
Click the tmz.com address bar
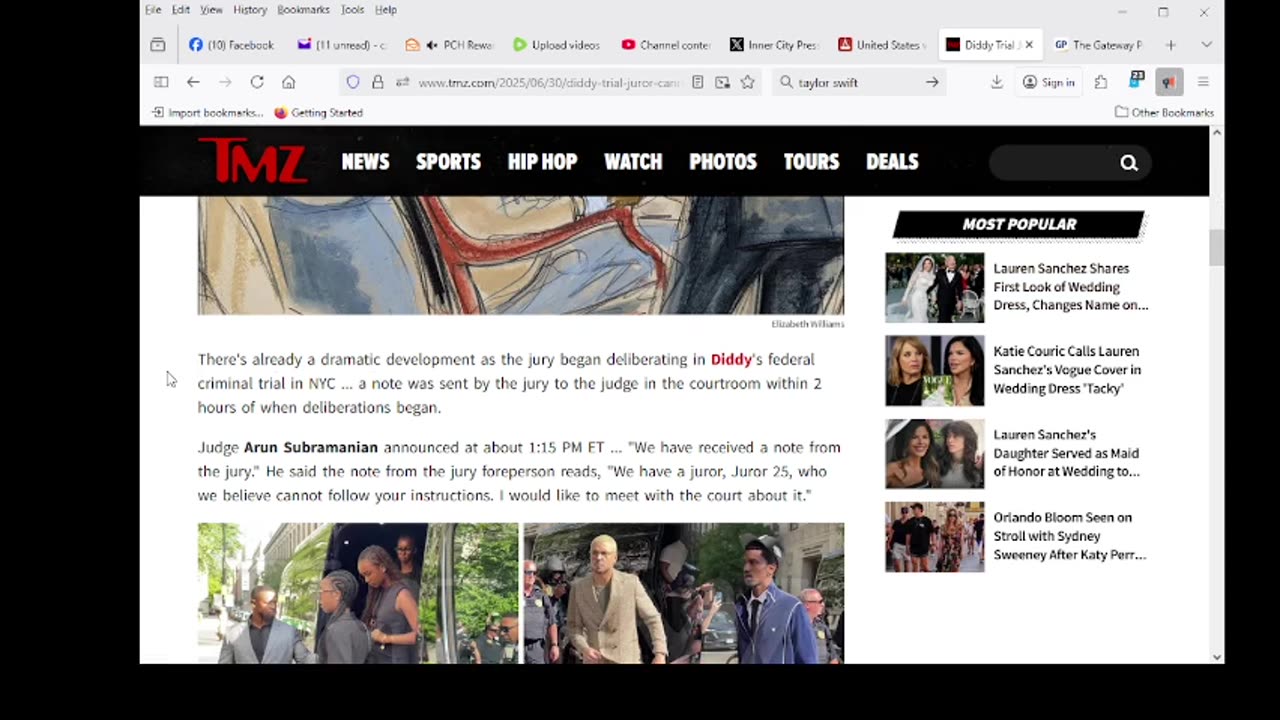point(548,82)
